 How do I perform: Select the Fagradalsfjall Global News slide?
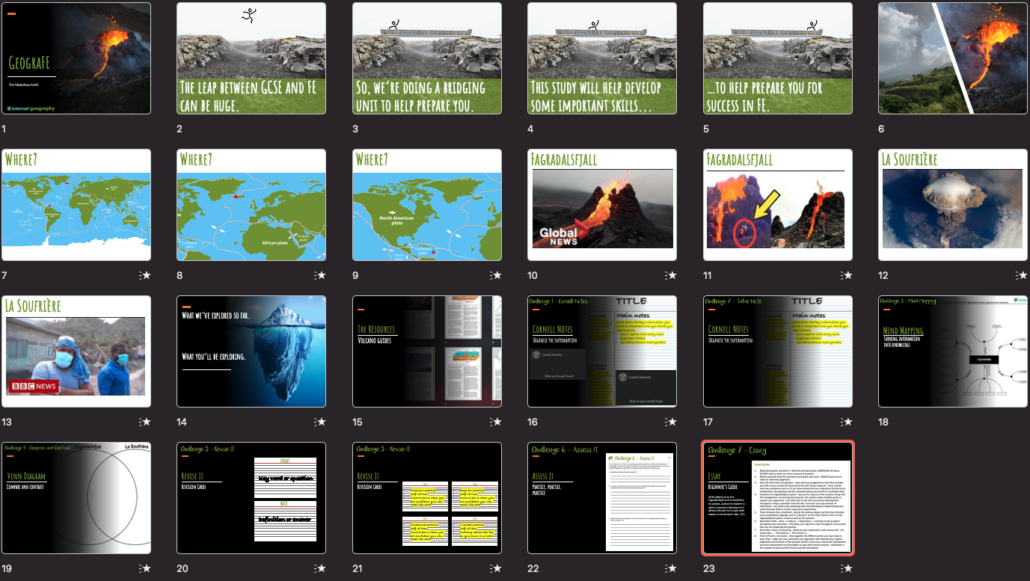(602, 205)
